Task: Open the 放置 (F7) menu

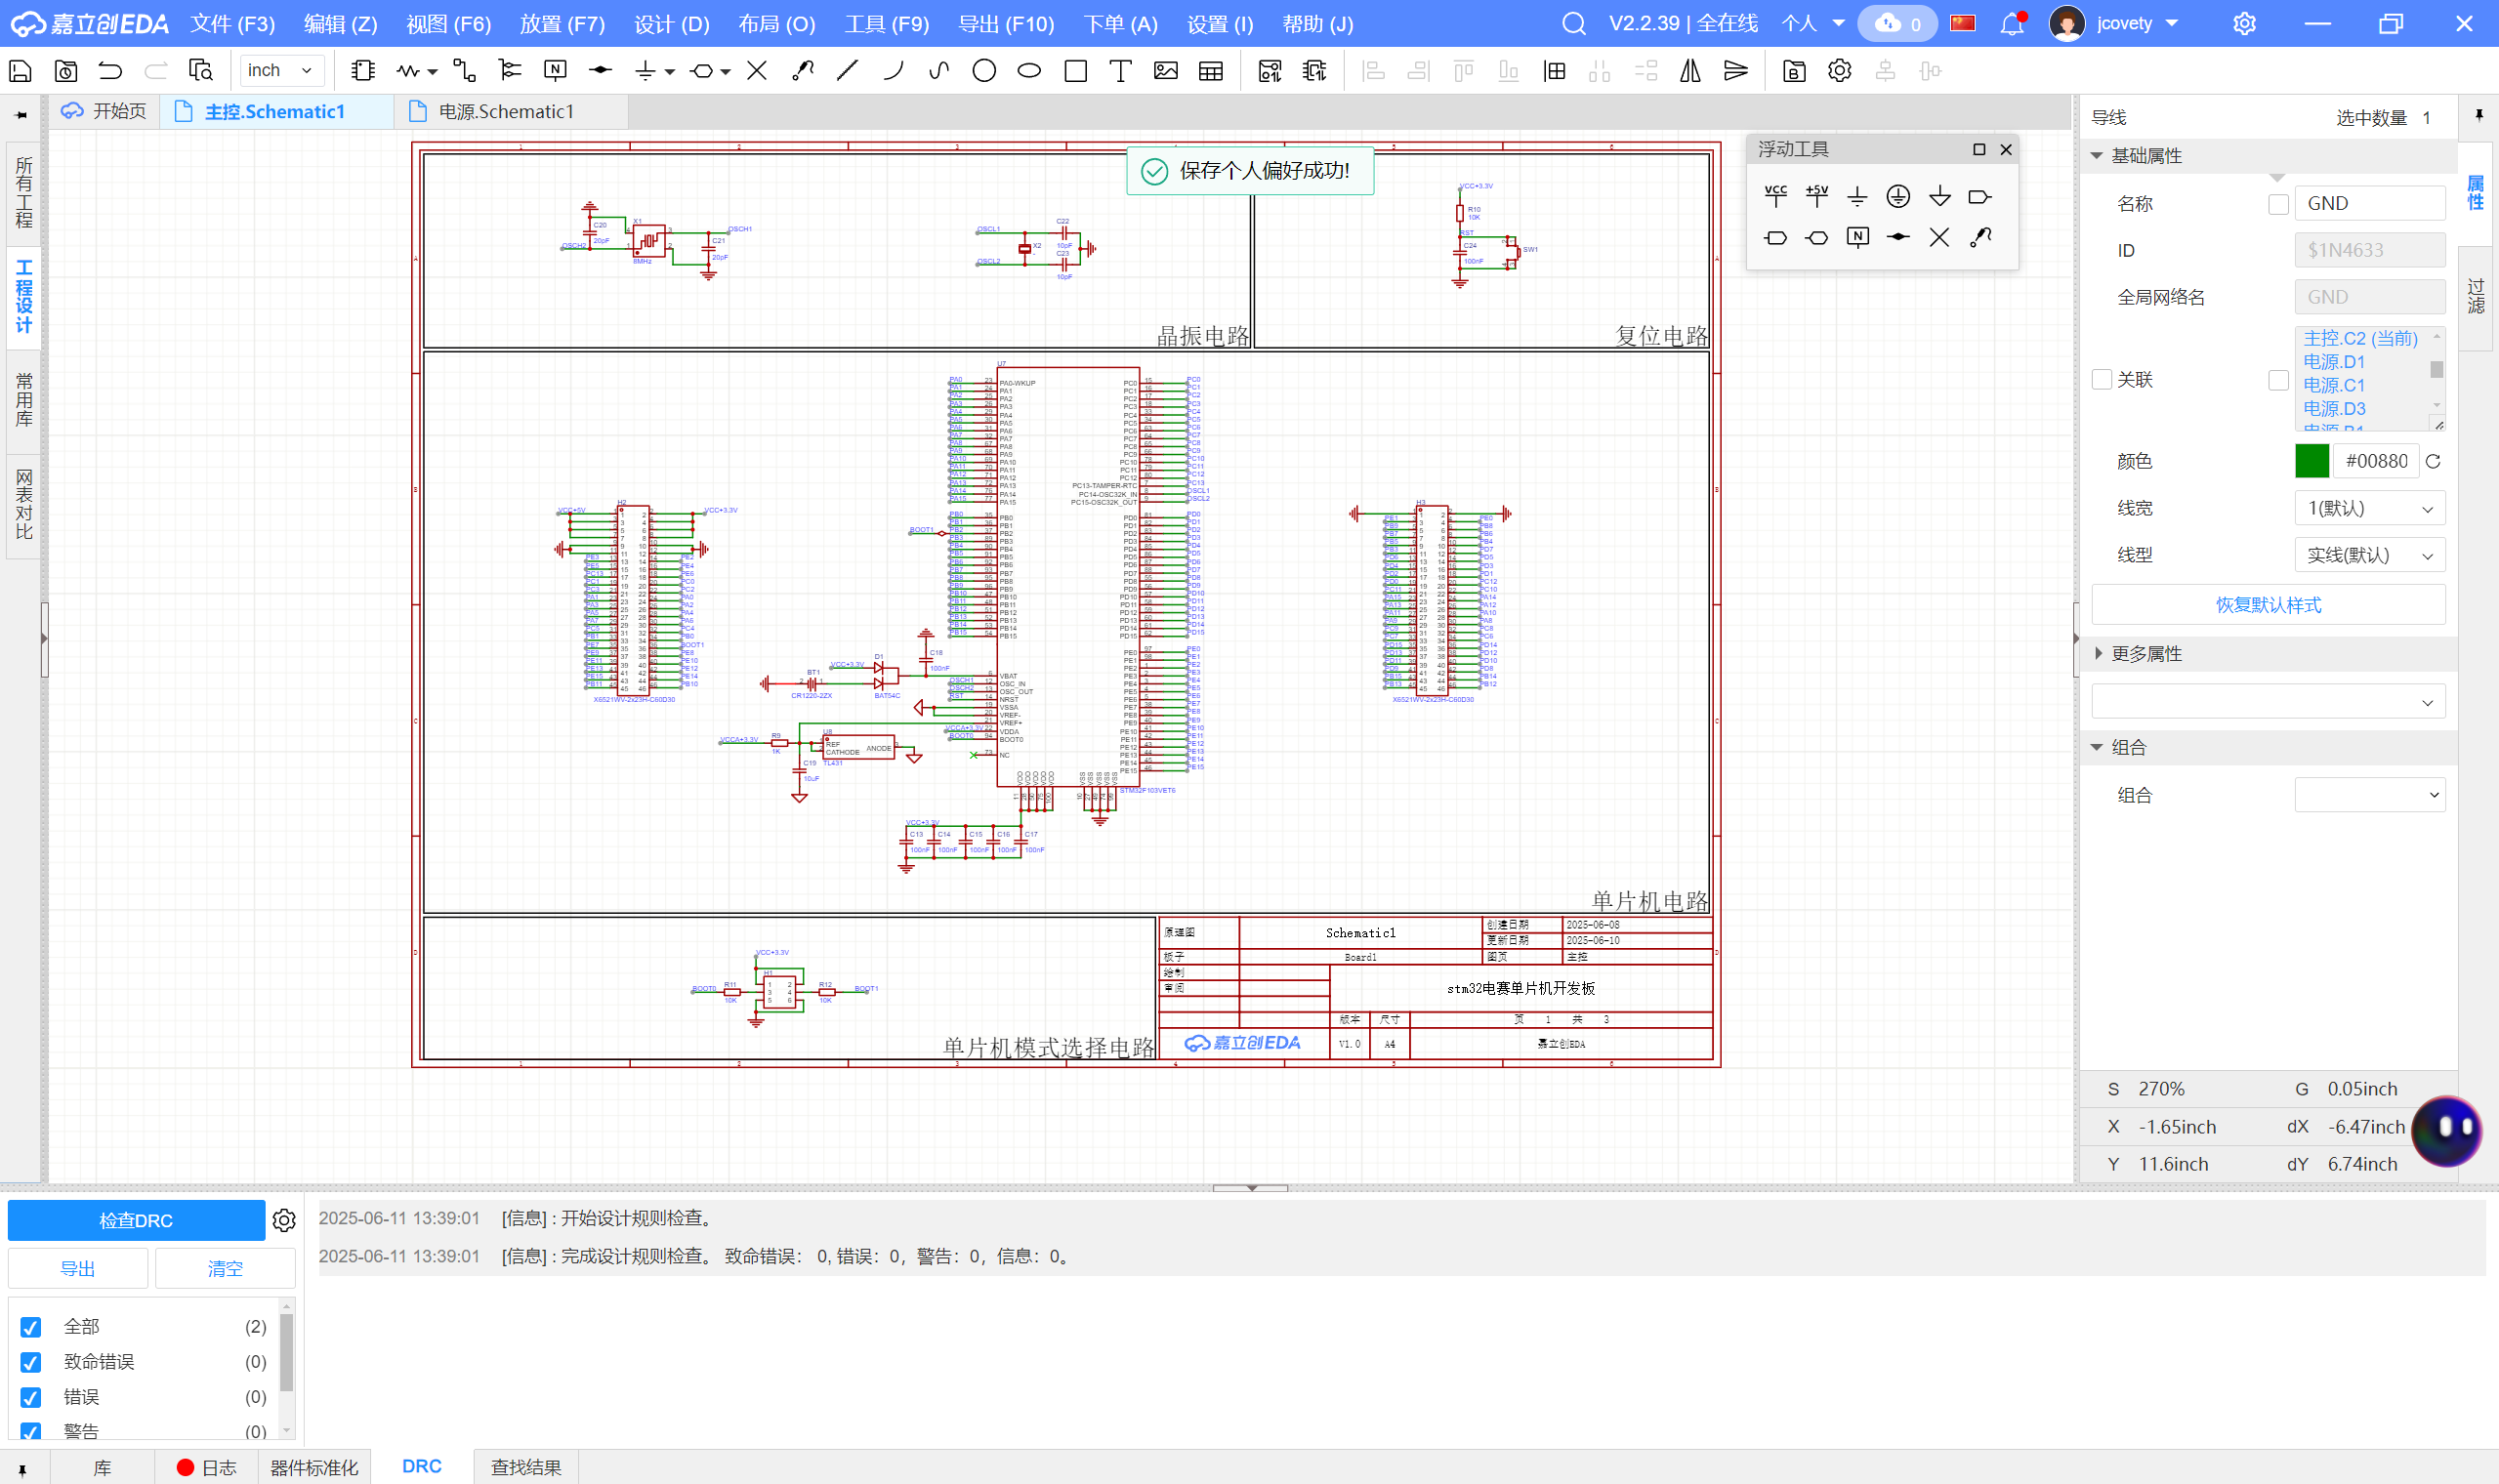Action: tap(562, 24)
